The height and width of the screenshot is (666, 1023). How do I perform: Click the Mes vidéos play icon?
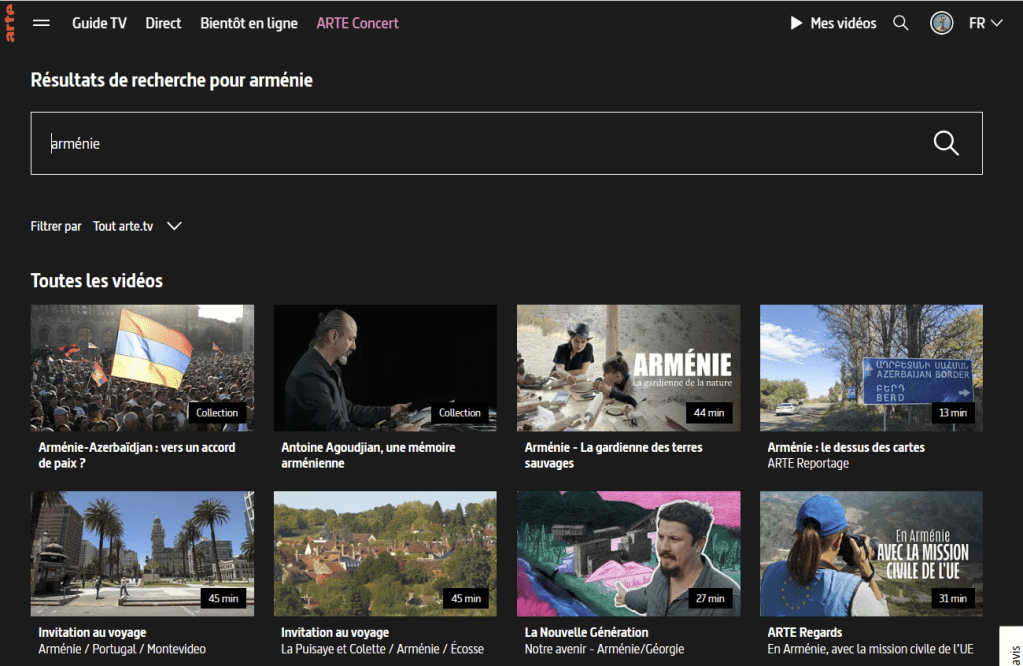point(796,23)
